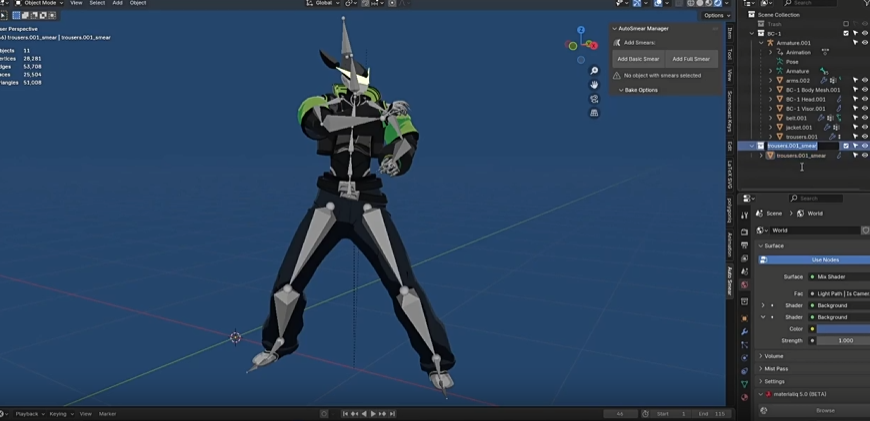Viewport: 870px width, 421px height.
Task: Click the pan hand viewport icon
Action: coord(594,85)
